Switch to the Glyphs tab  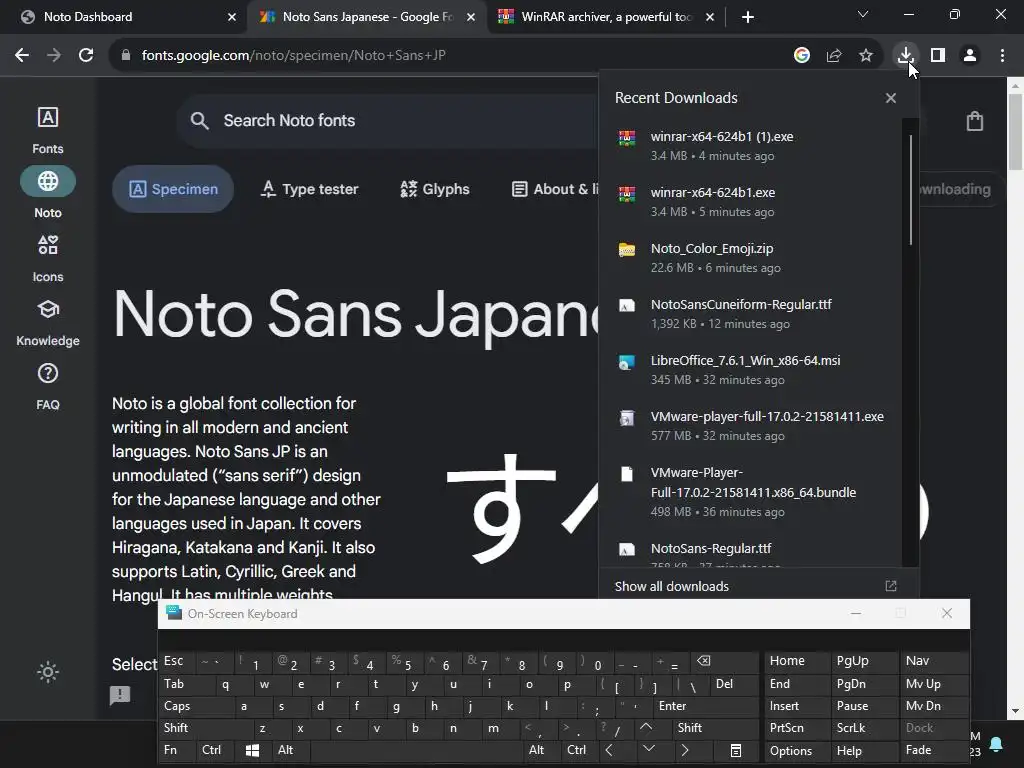pos(435,189)
